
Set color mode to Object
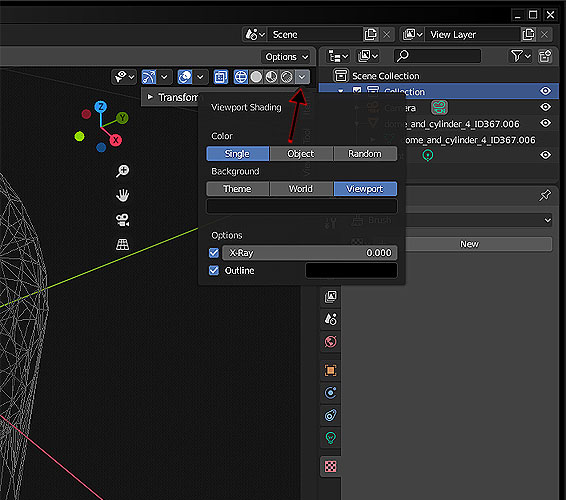301,154
